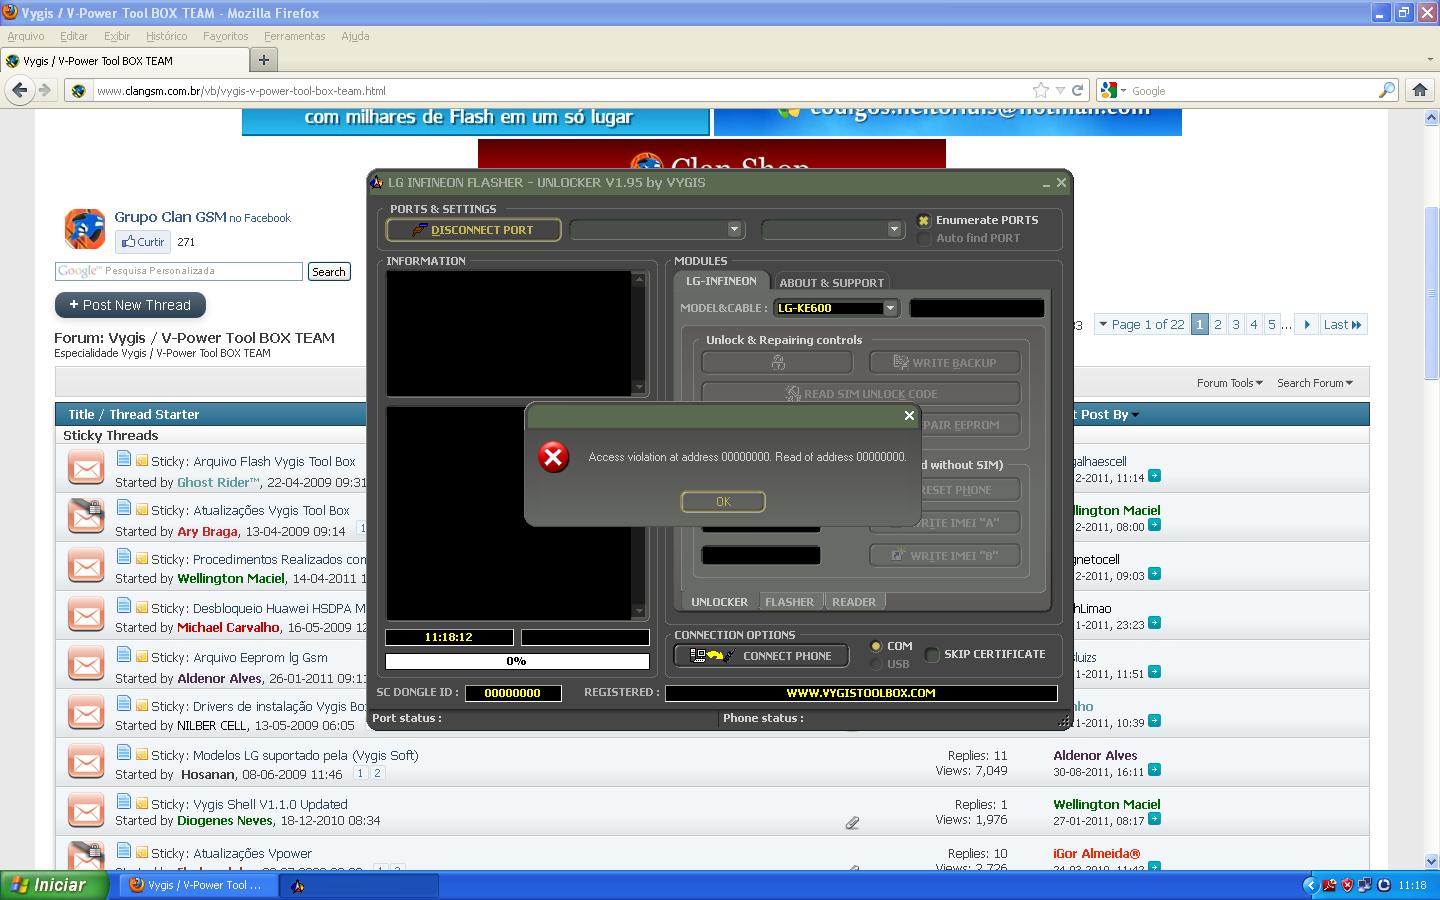Select the FLASHER bottom tab
This screenshot has height=900, width=1440.
pyautogui.click(x=789, y=602)
